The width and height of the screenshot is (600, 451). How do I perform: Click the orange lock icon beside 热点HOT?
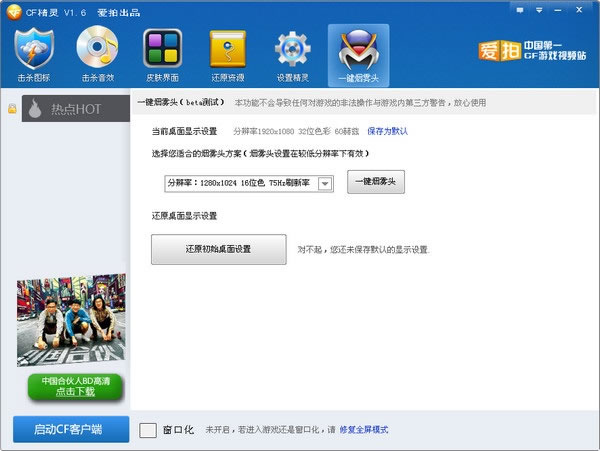[x=12, y=109]
